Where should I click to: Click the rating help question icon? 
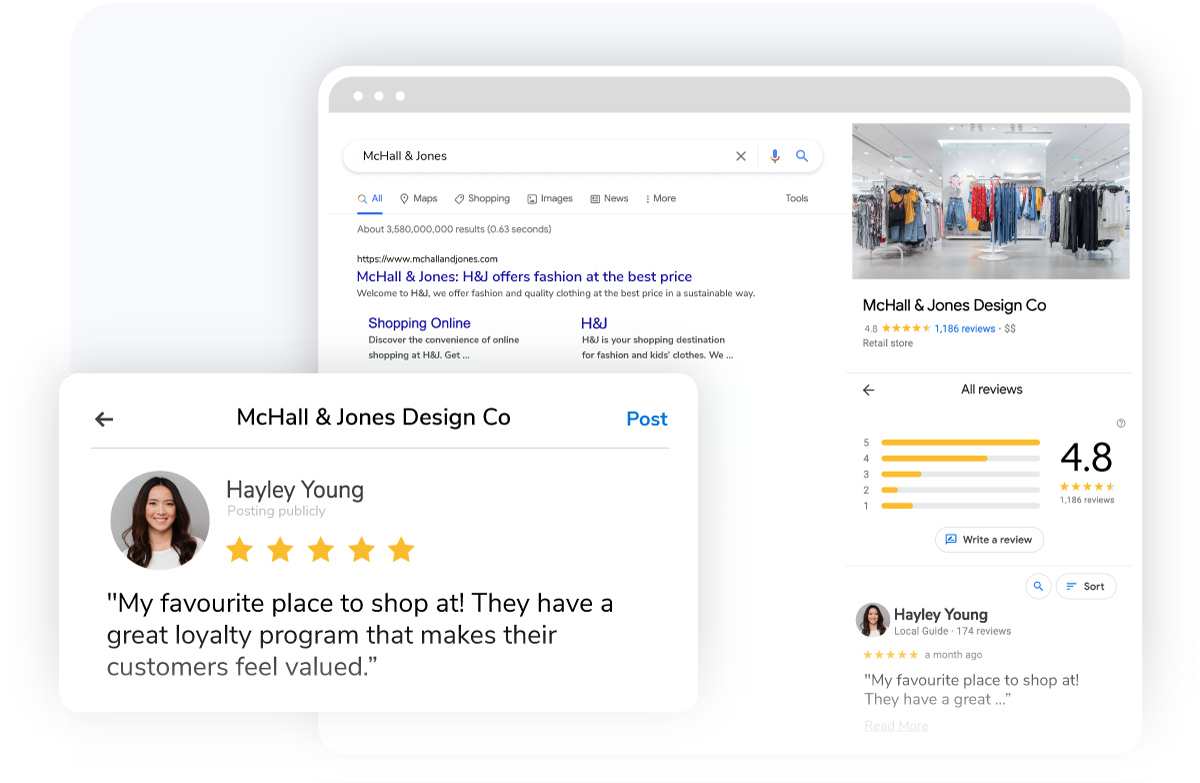pos(1121,423)
